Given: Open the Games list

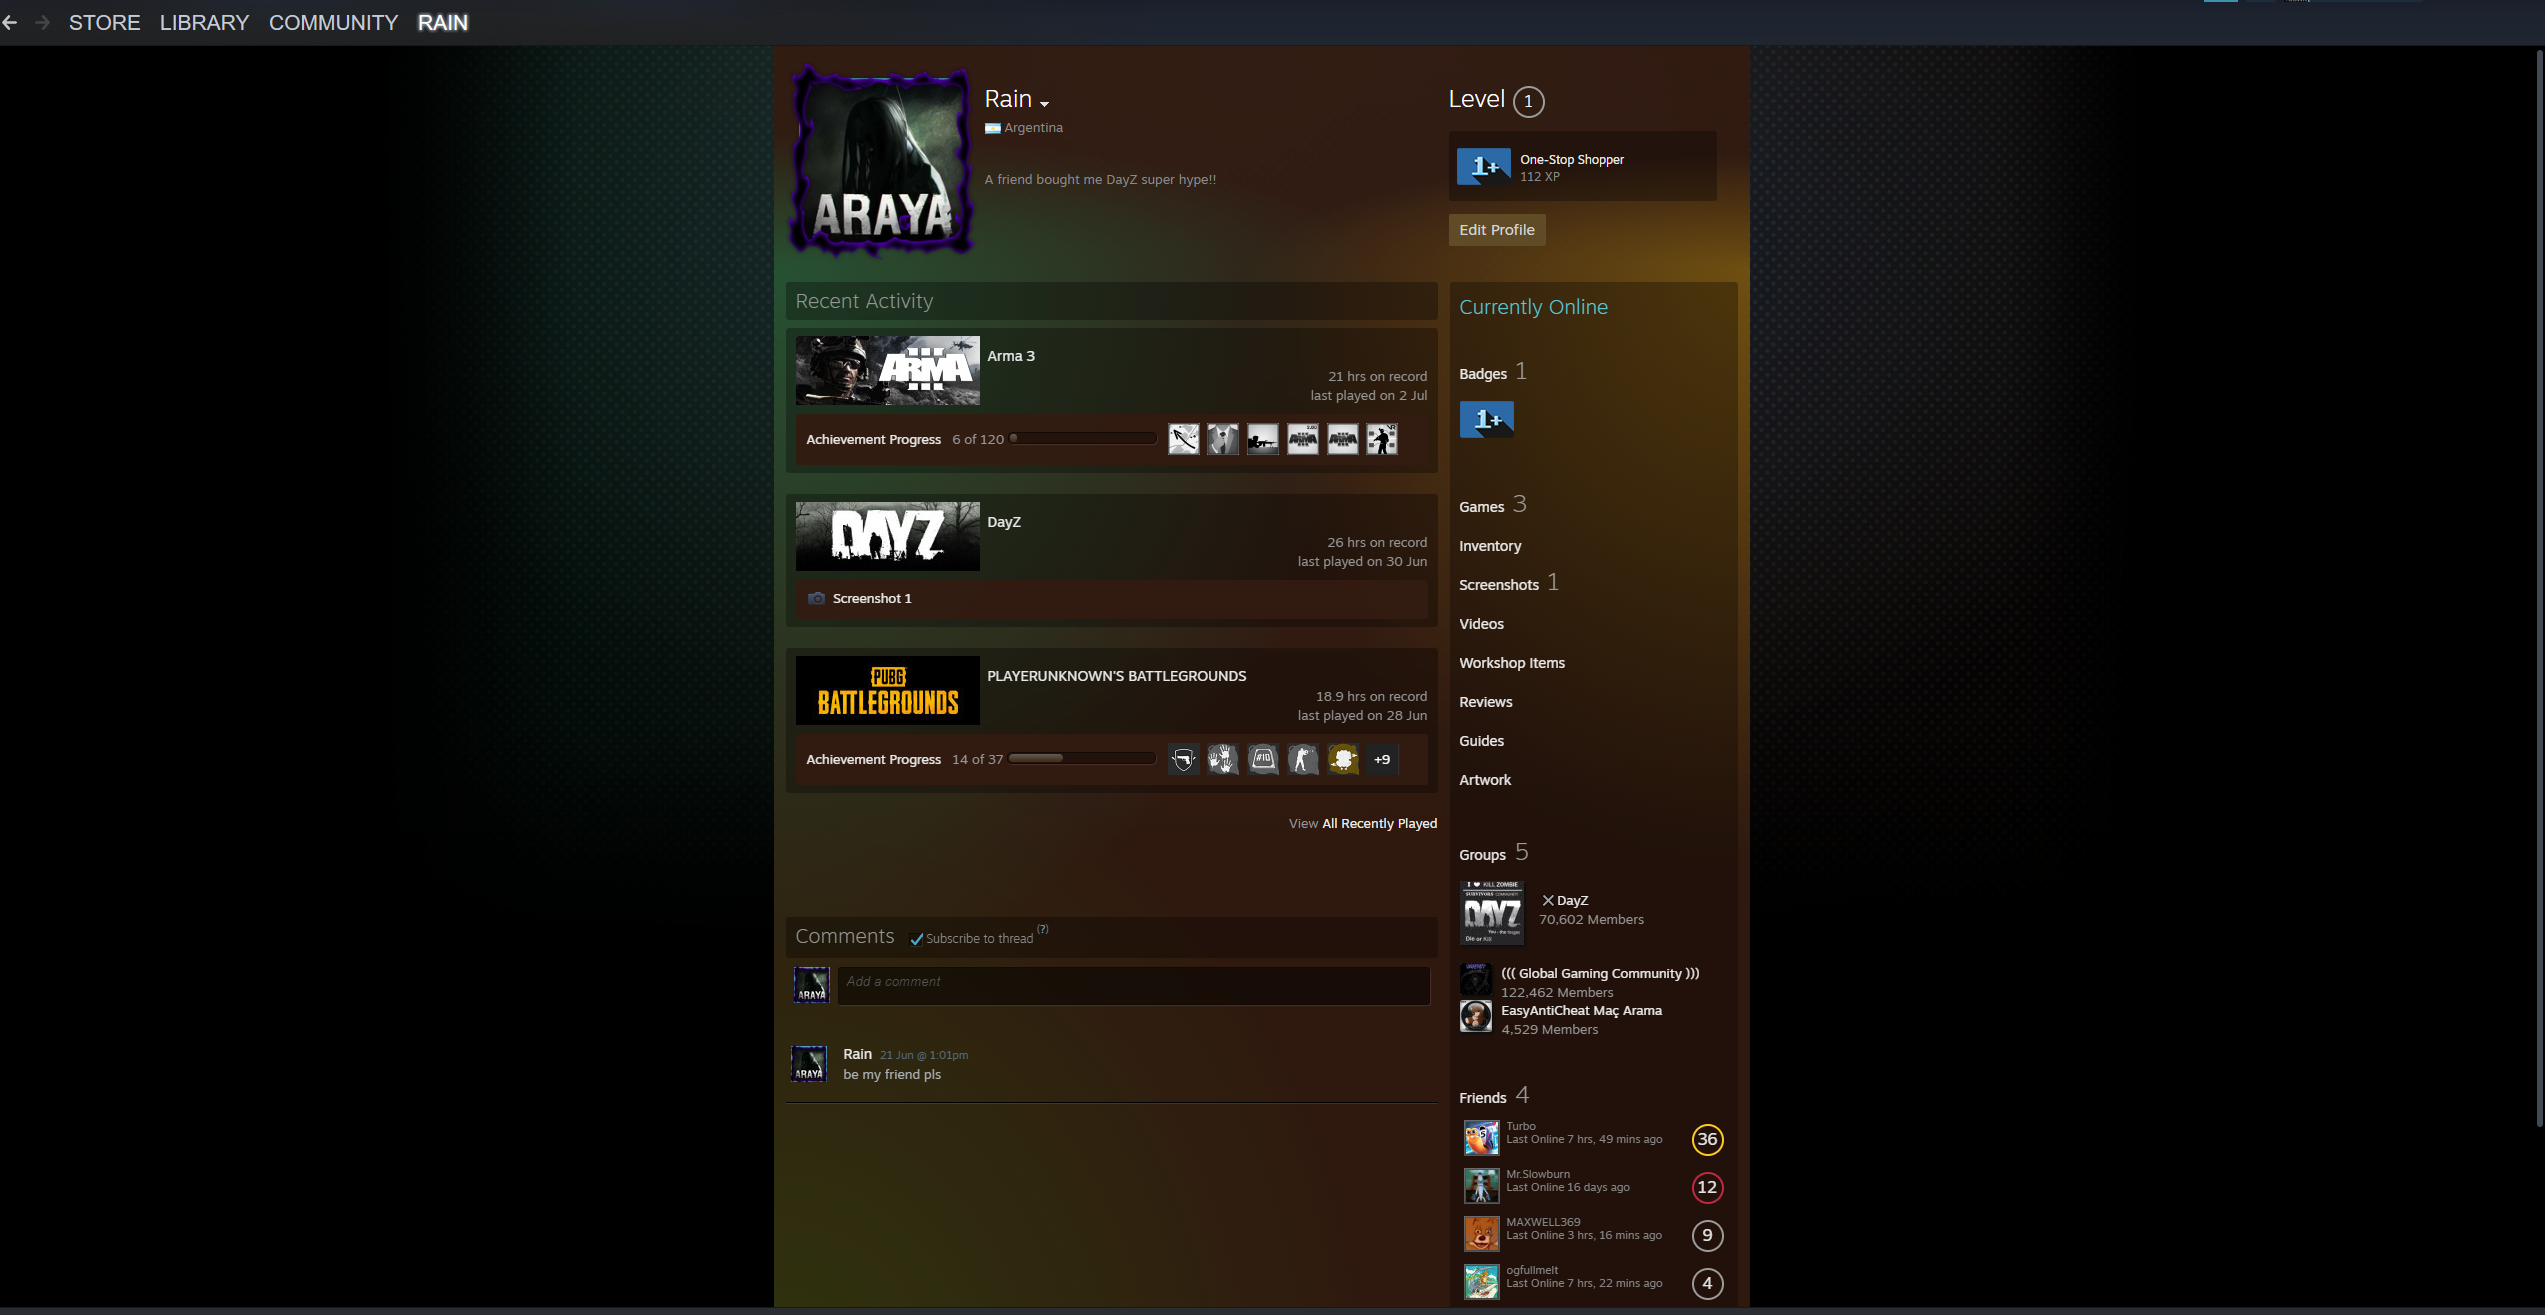Looking at the screenshot, I should [x=1481, y=507].
